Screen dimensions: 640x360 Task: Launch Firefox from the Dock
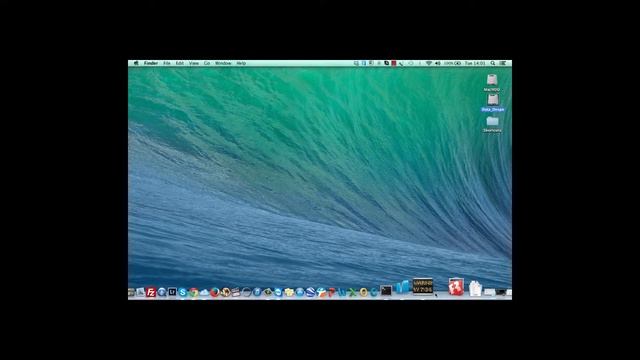215,293
